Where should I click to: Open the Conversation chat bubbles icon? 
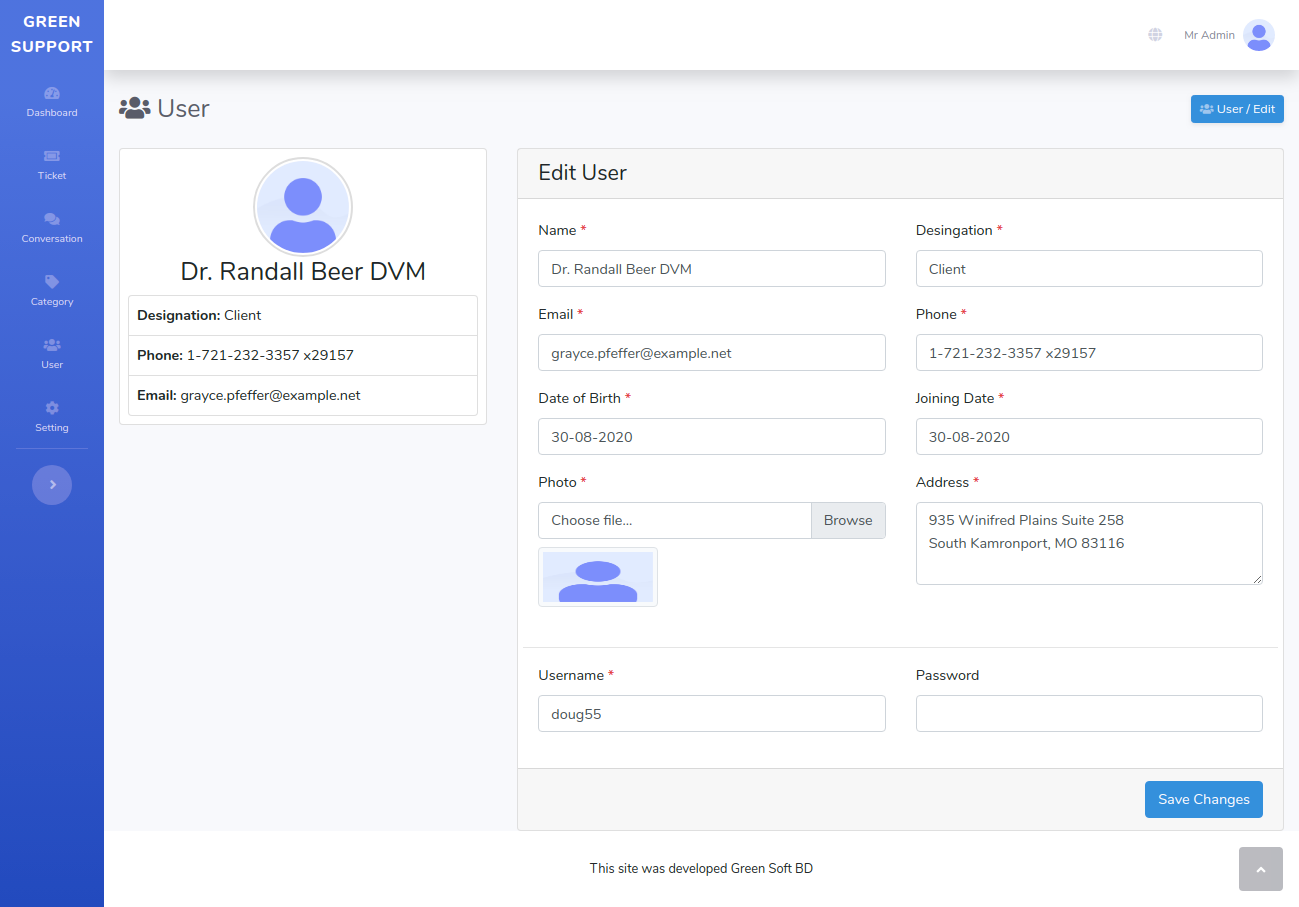52,219
